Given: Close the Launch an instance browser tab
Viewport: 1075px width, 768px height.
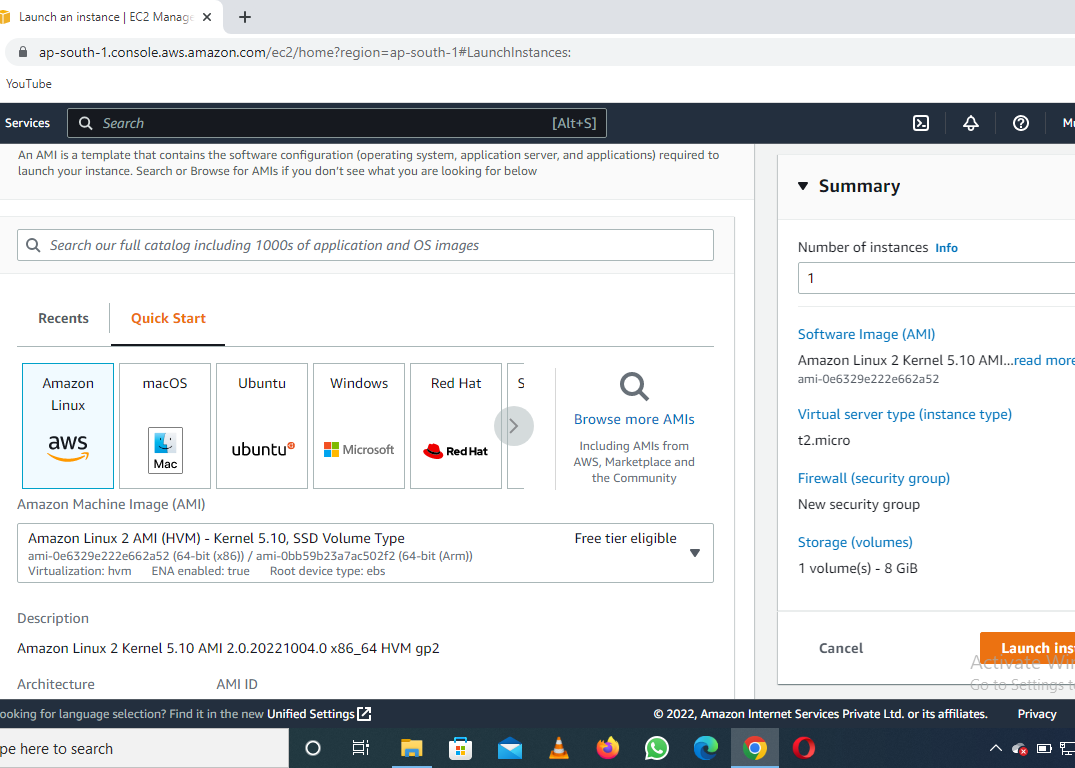Looking at the screenshot, I should coord(207,17).
